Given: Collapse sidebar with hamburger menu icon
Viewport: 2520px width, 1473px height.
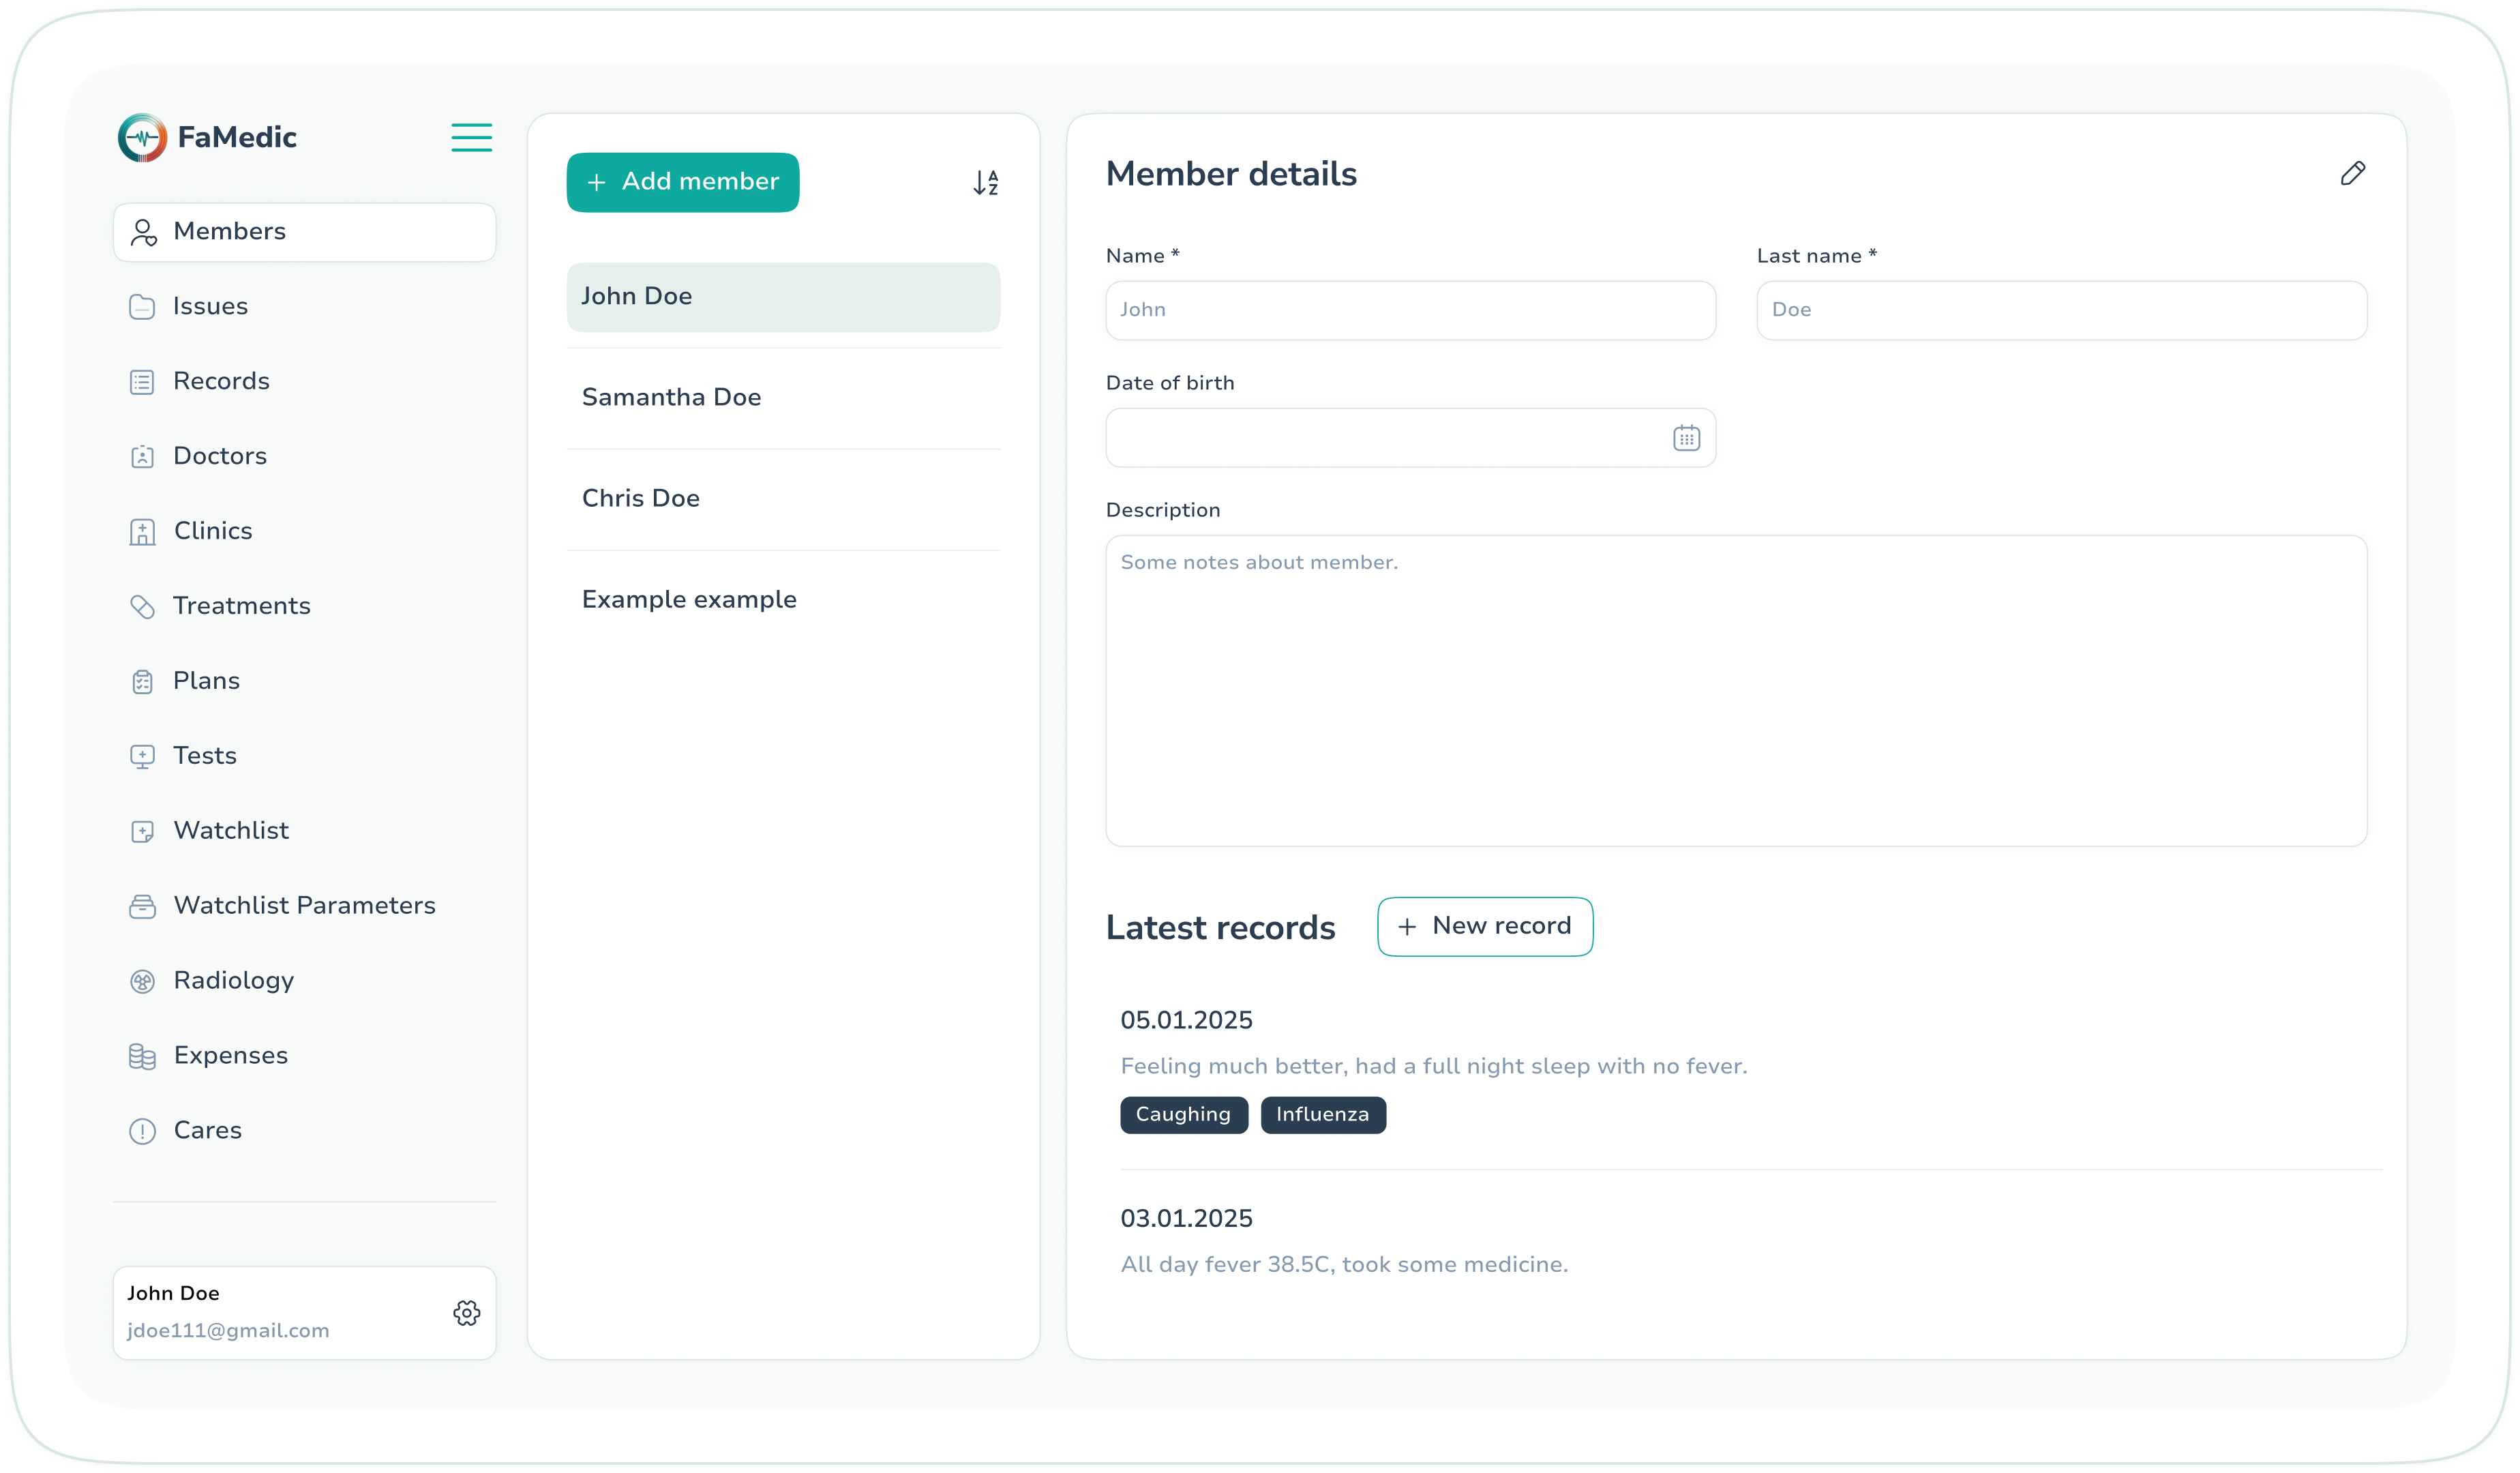Looking at the screenshot, I should [x=471, y=137].
